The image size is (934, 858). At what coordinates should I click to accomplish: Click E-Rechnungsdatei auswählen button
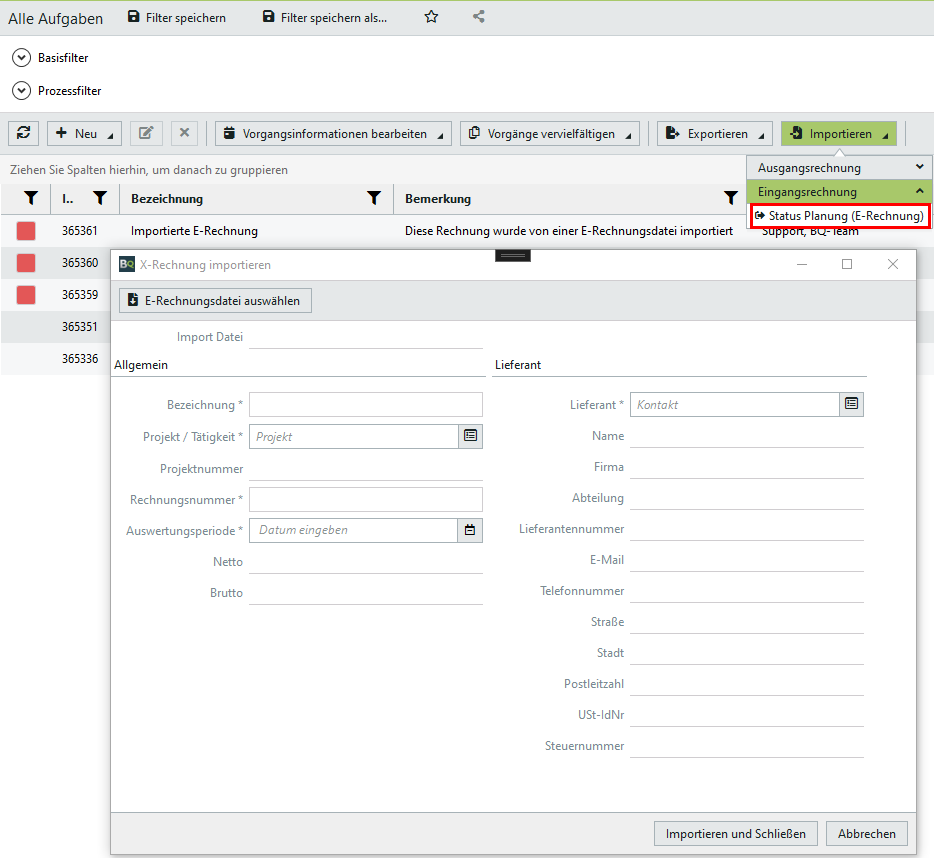point(216,300)
